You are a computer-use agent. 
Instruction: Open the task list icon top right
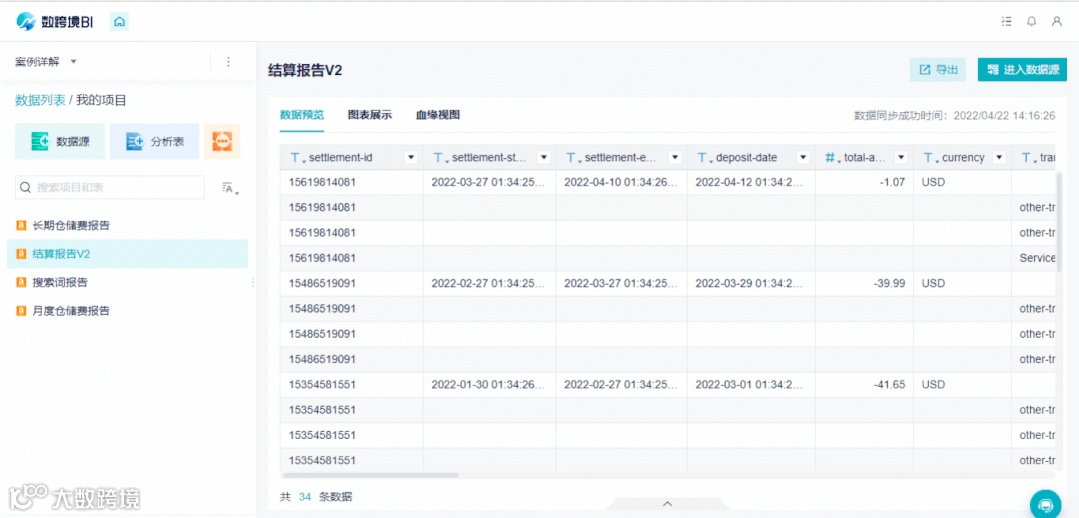1007,21
